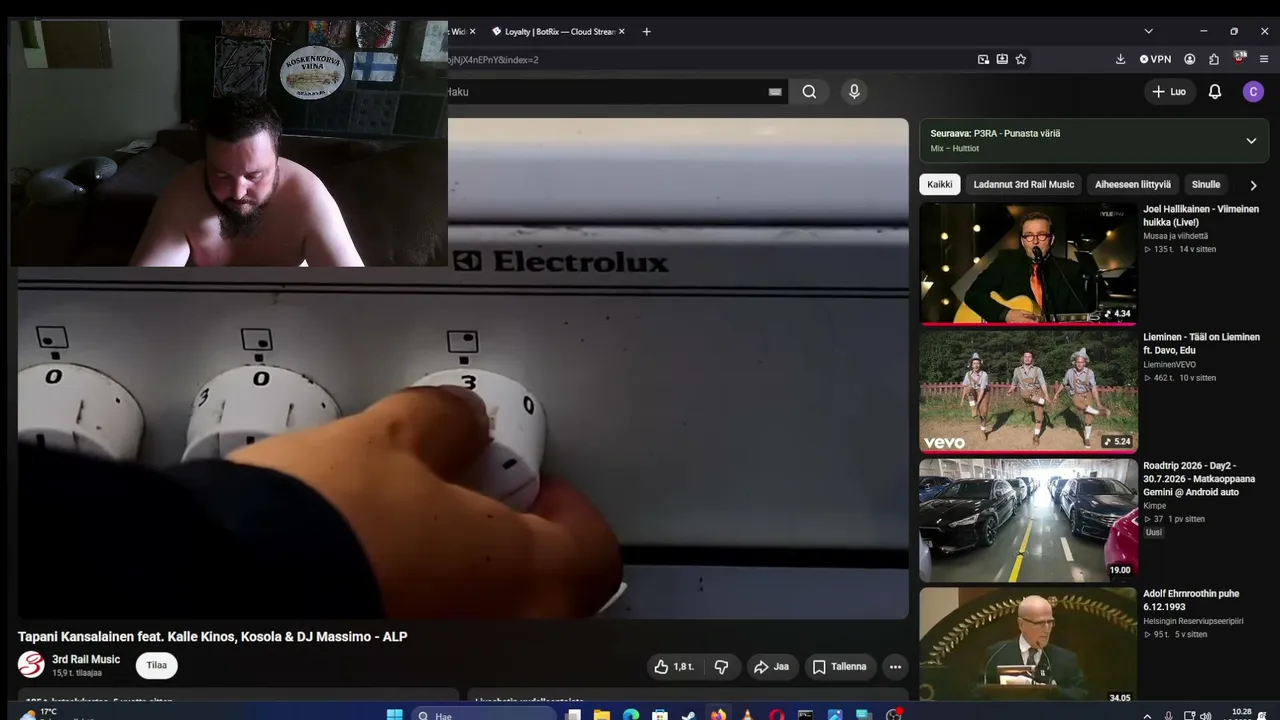The height and width of the screenshot is (720, 1280).
Task: Open a new browser tab
Action: 646,32
